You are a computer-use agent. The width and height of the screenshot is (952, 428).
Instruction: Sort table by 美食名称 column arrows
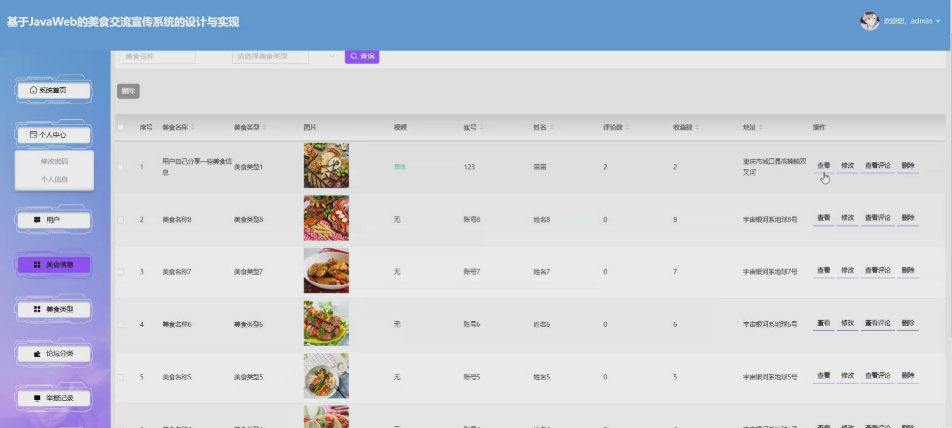click(193, 127)
